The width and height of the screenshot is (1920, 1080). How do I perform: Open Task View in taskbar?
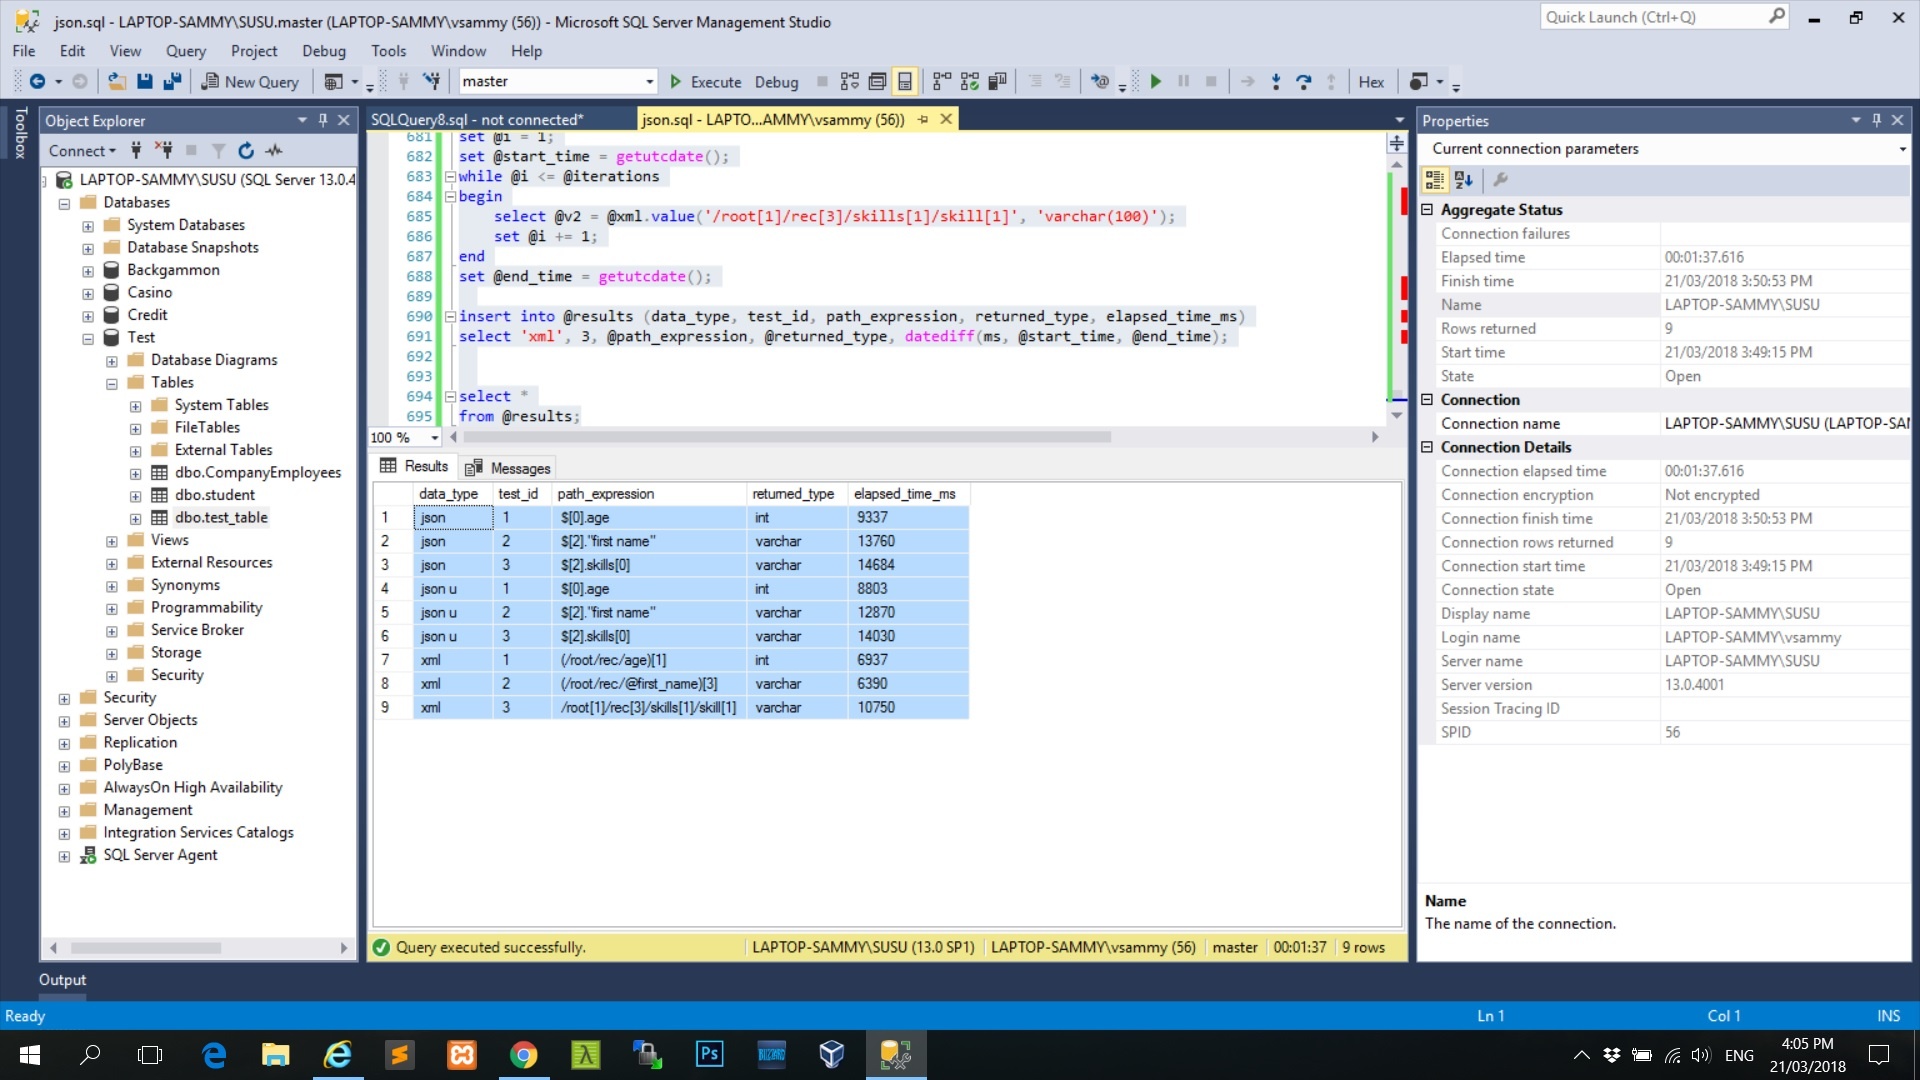[x=150, y=1055]
